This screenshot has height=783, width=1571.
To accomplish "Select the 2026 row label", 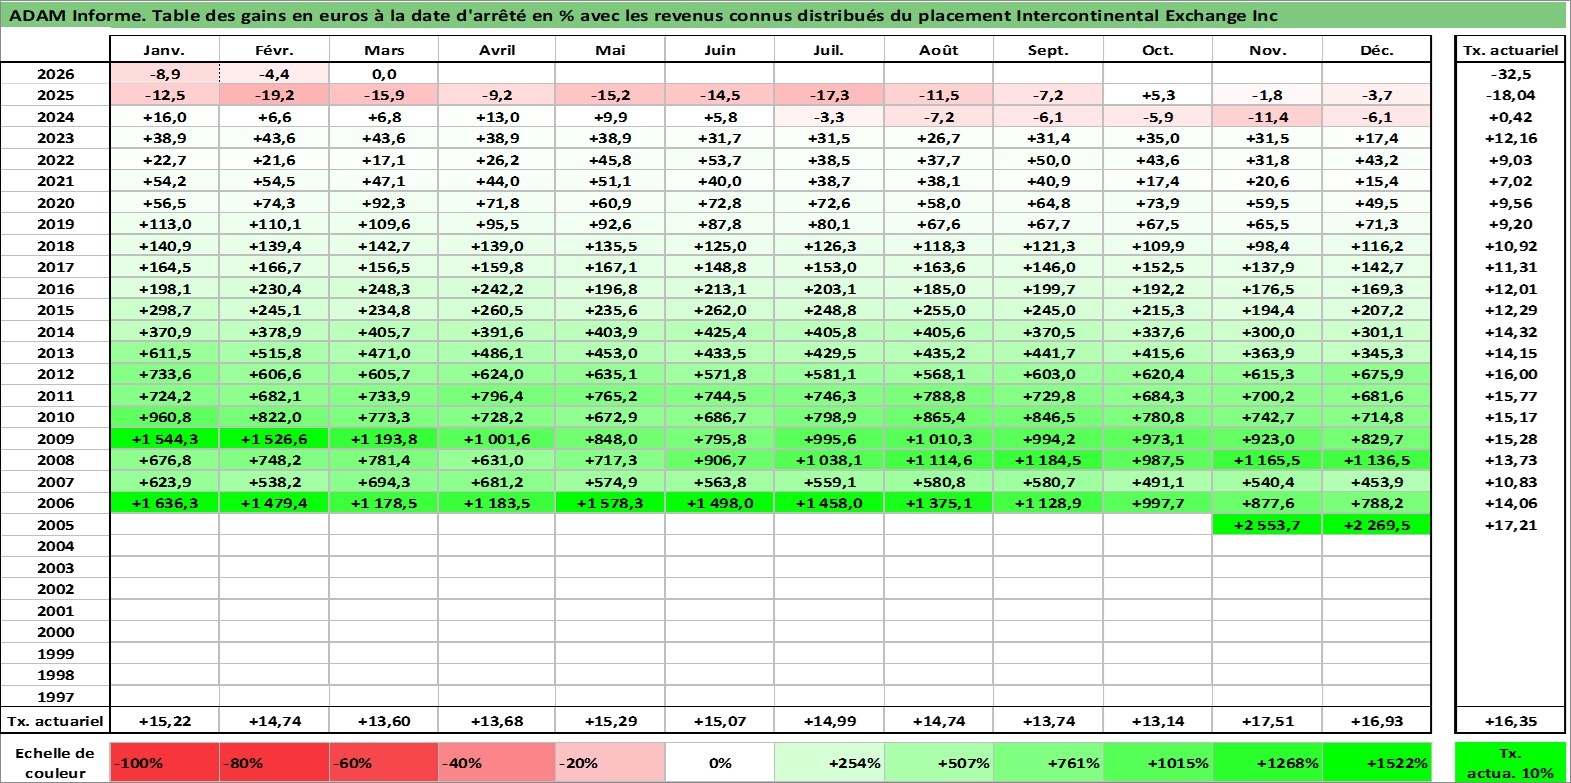I will tap(55, 74).
